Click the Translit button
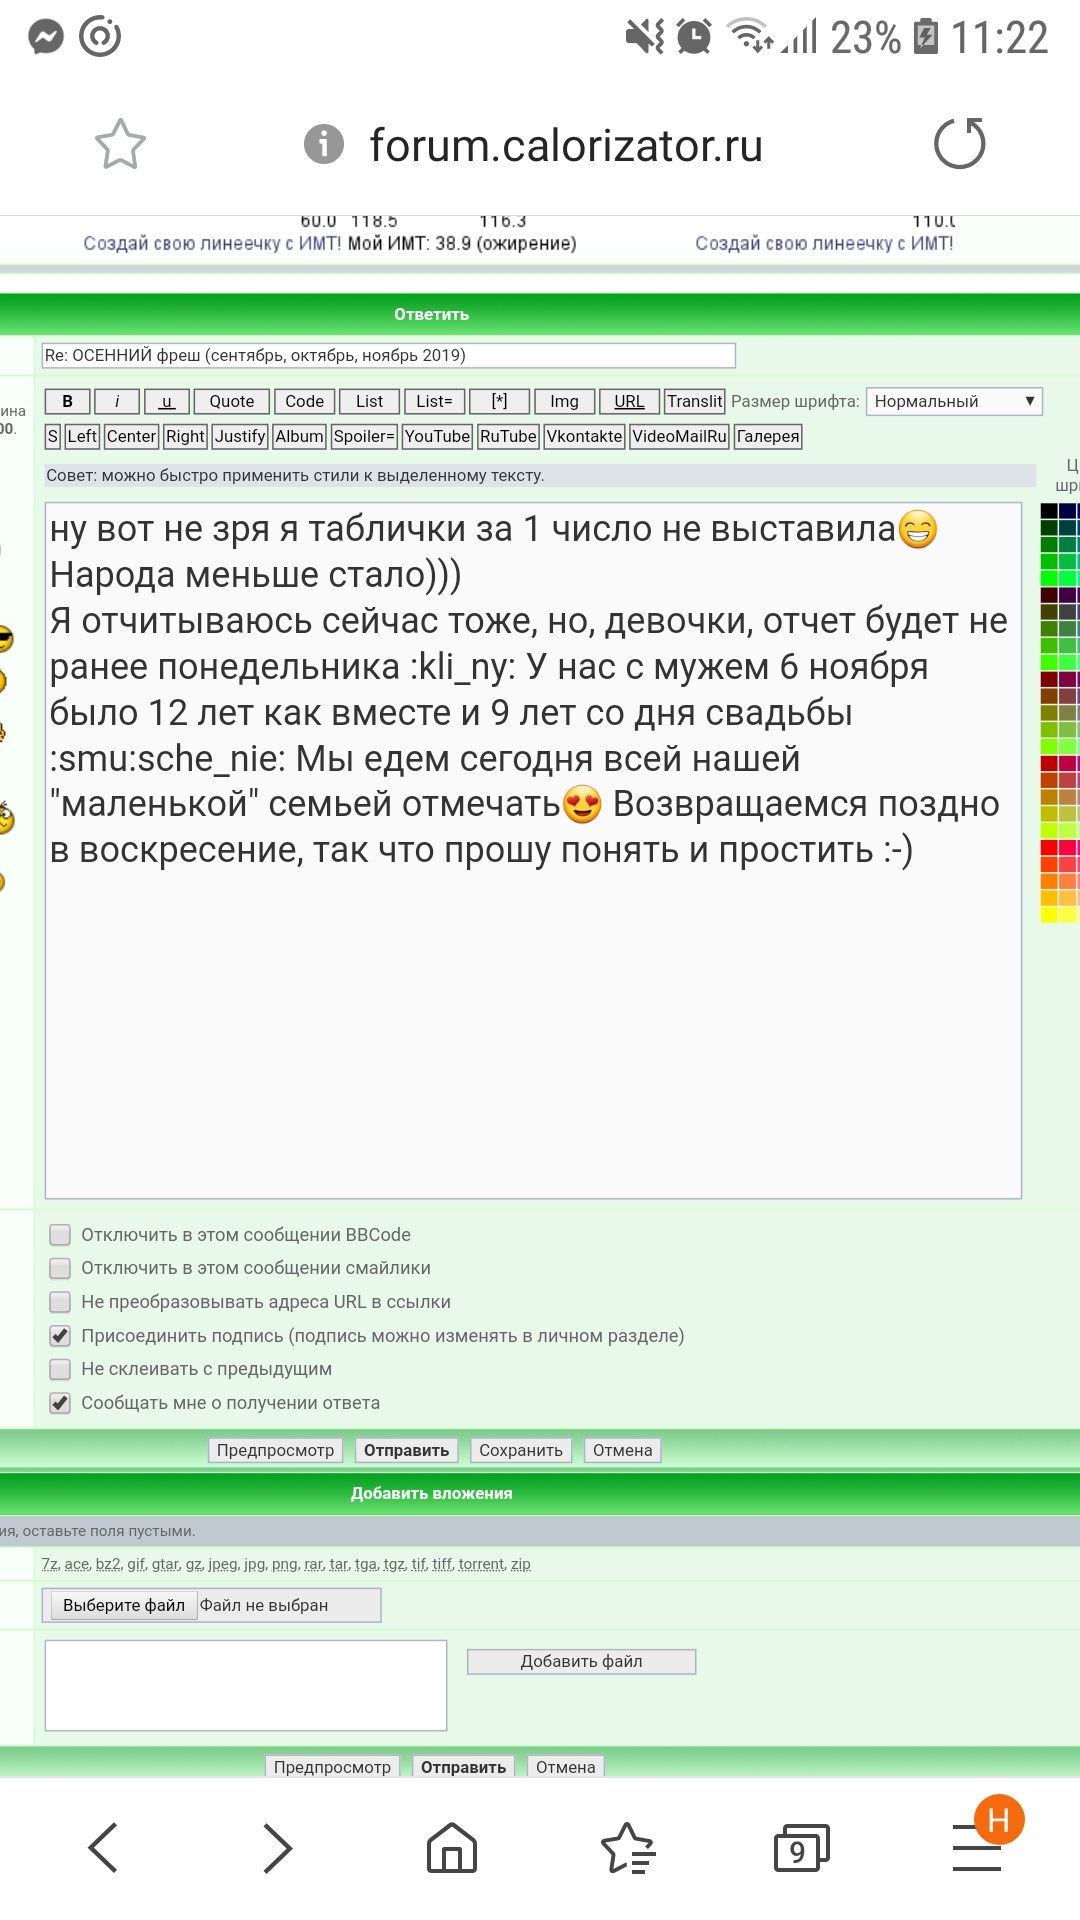The width and height of the screenshot is (1080, 1920). click(695, 401)
